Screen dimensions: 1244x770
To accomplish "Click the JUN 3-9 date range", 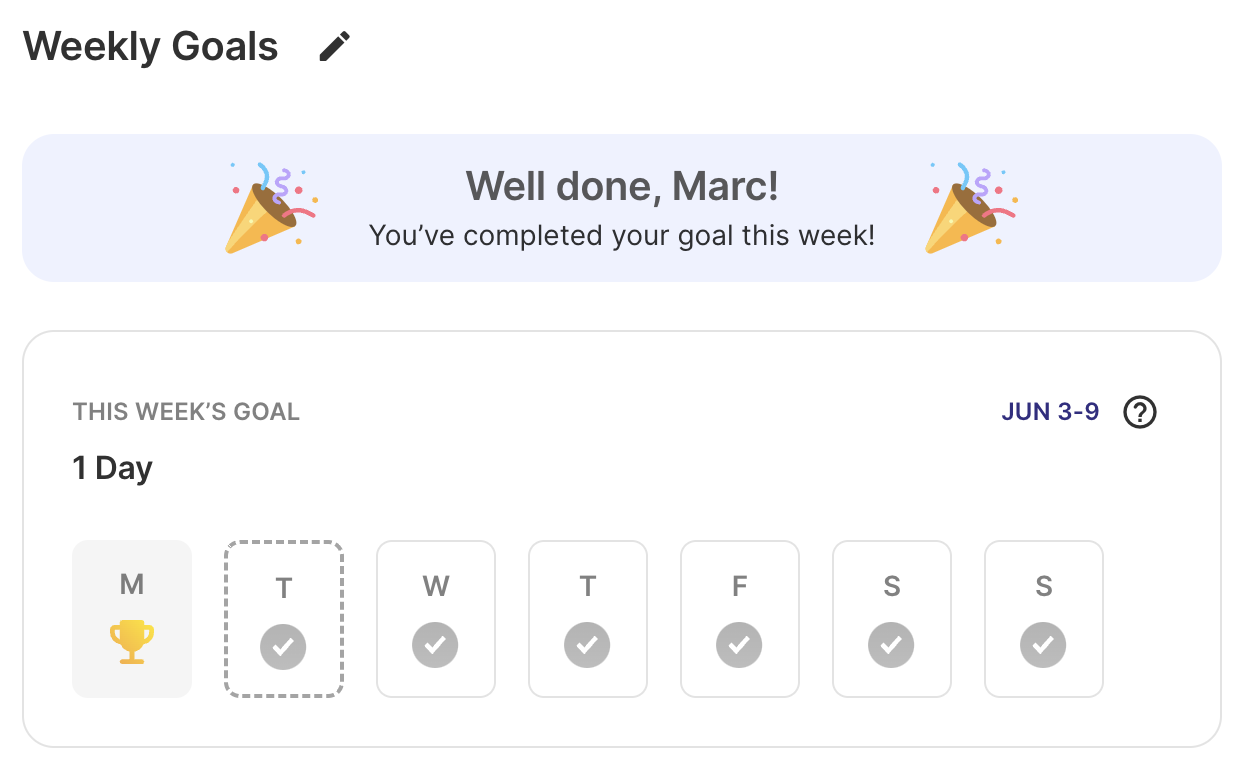I will click(x=1050, y=412).
